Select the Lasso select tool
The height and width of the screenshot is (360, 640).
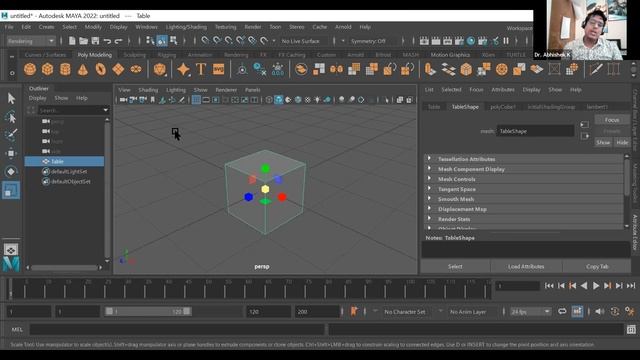pyautogui.click(x=11, y=117)
